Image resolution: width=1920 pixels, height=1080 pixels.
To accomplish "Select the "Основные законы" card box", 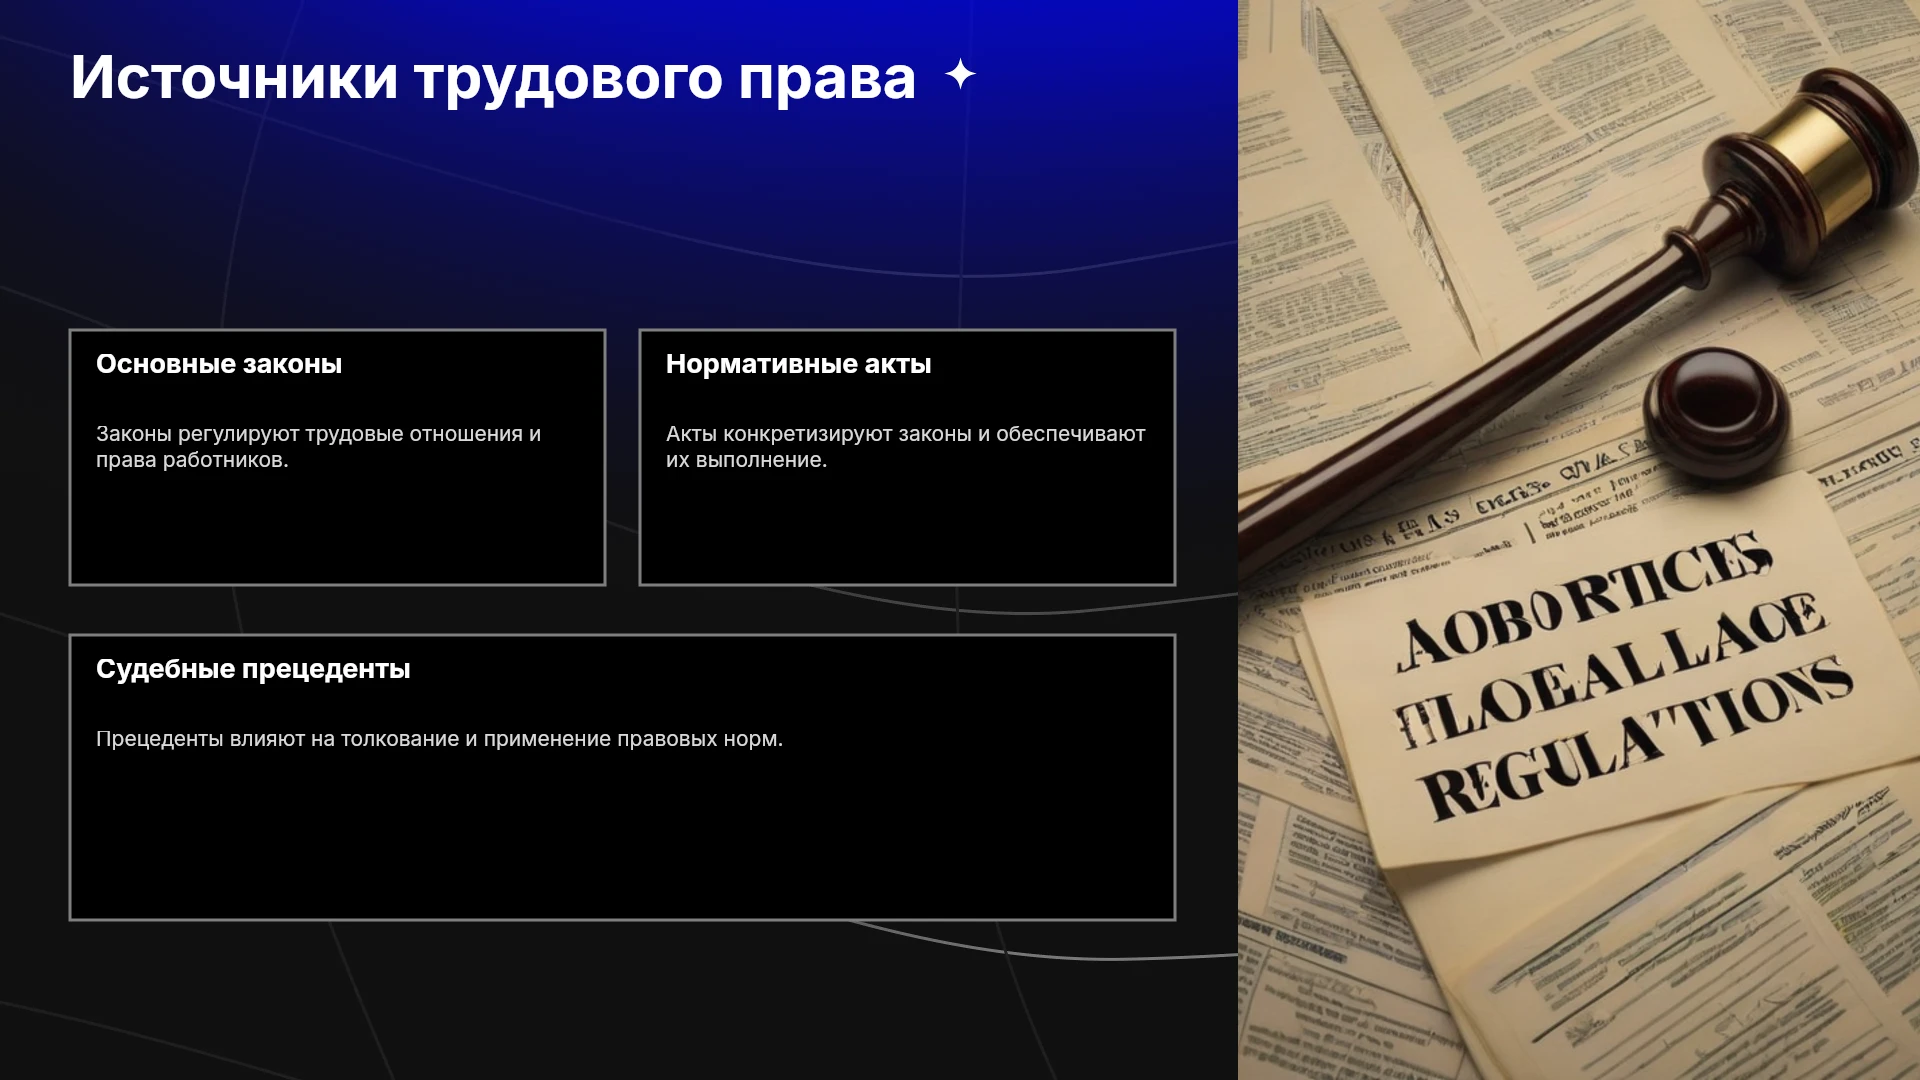I will tap(337, 457).
